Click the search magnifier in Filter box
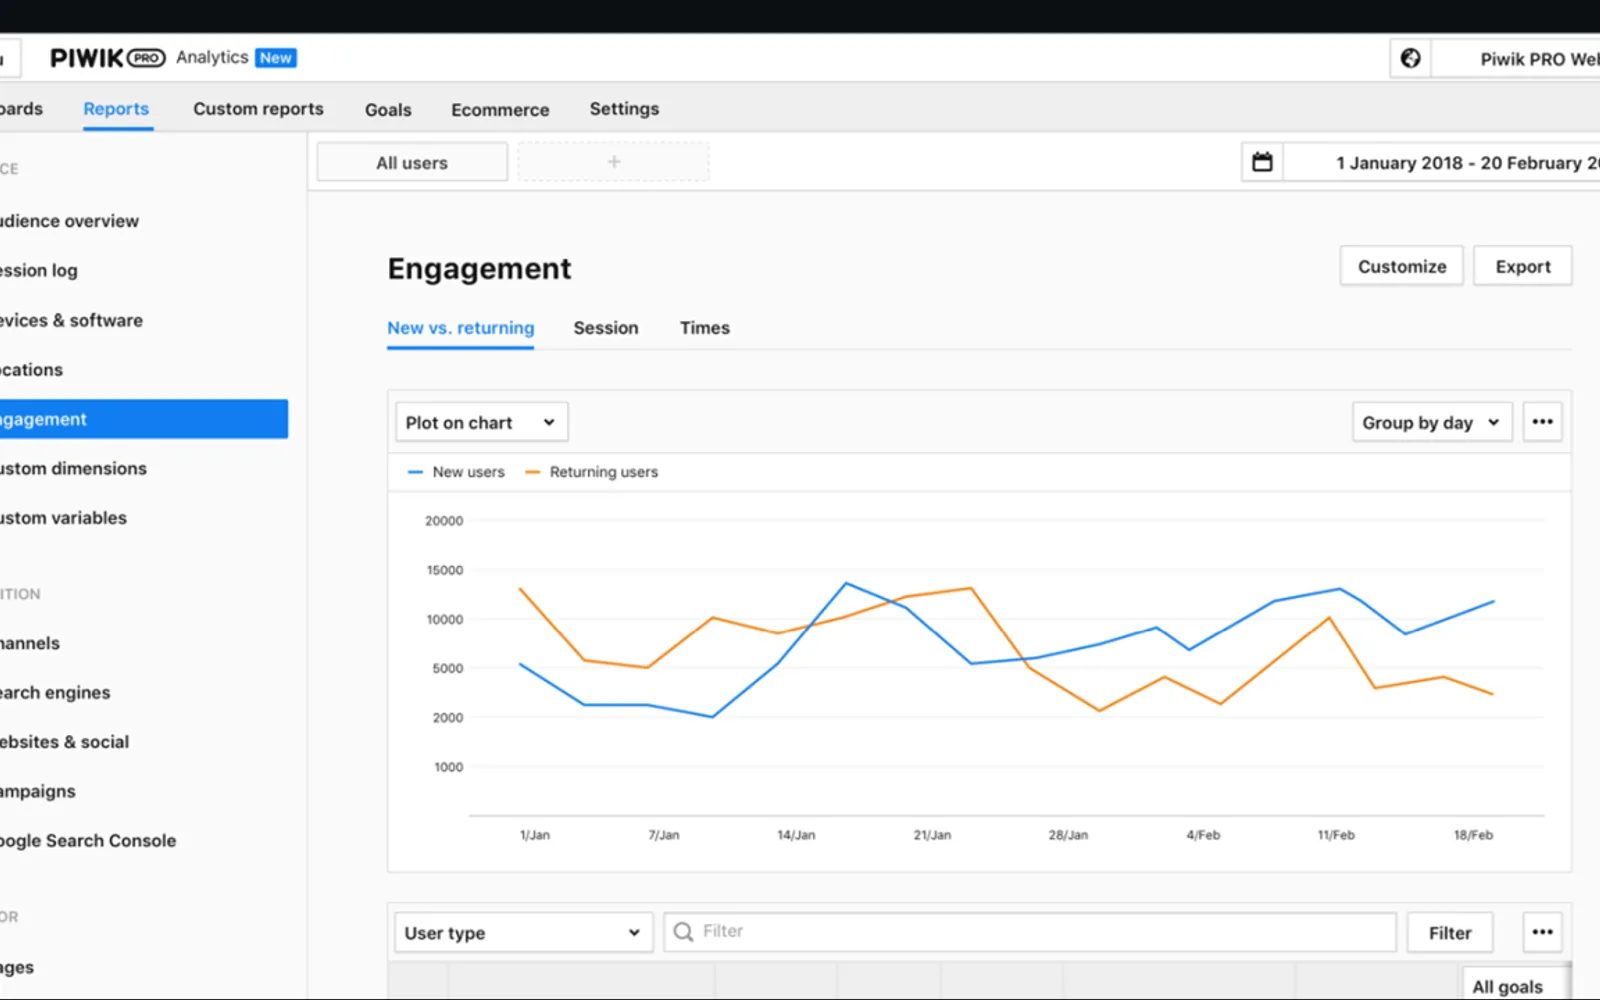Screen dimensions: 1600x1000 coord(684,932)
